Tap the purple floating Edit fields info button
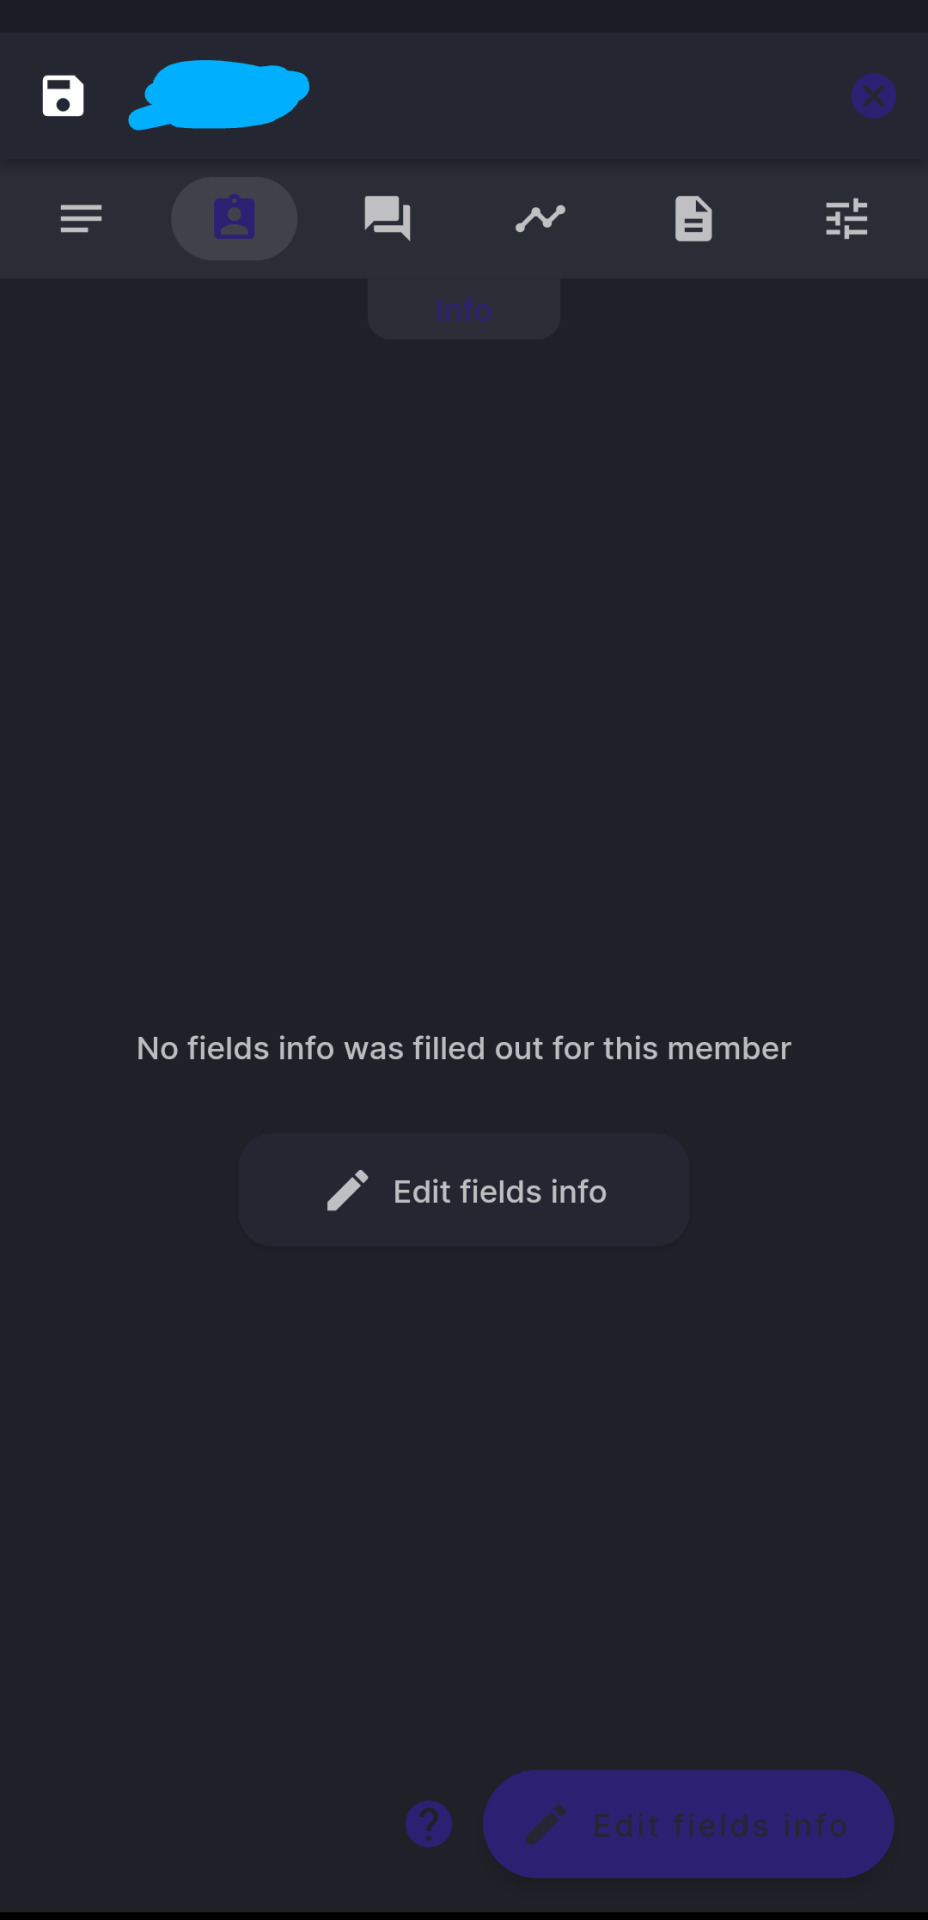The width and height of the screenshot is (928, 1920). pyautogui.click(x=688, y=1824)
